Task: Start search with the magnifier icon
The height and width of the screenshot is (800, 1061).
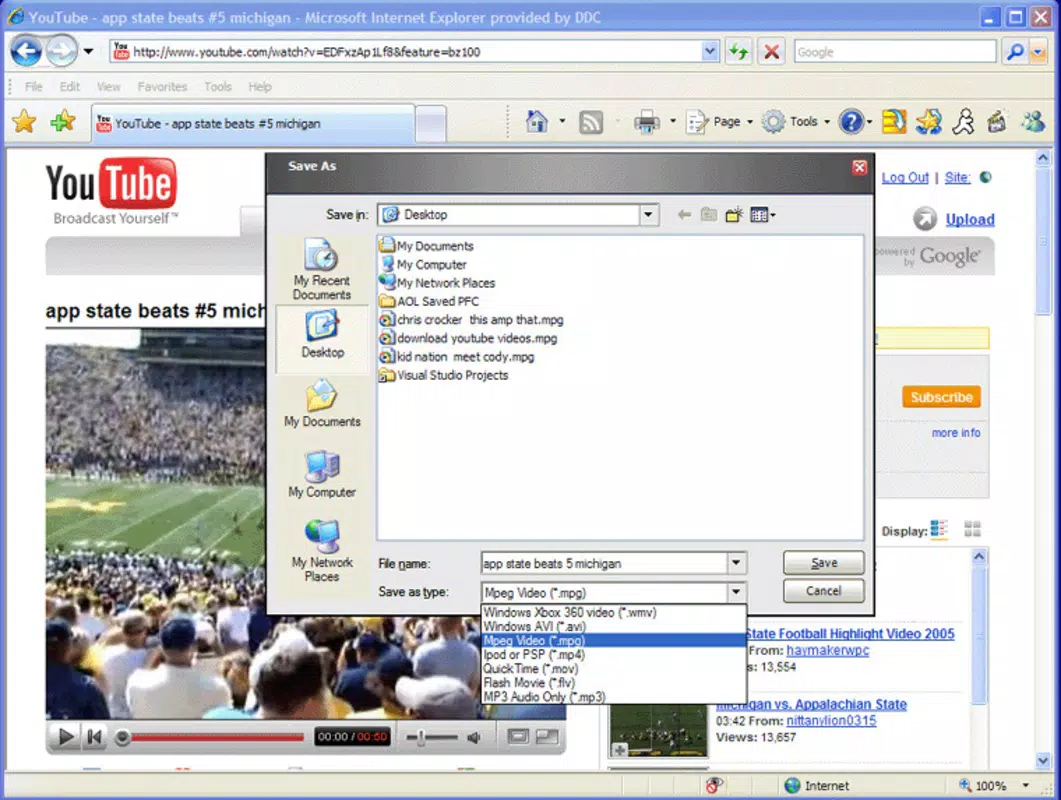Action: 1014,51
